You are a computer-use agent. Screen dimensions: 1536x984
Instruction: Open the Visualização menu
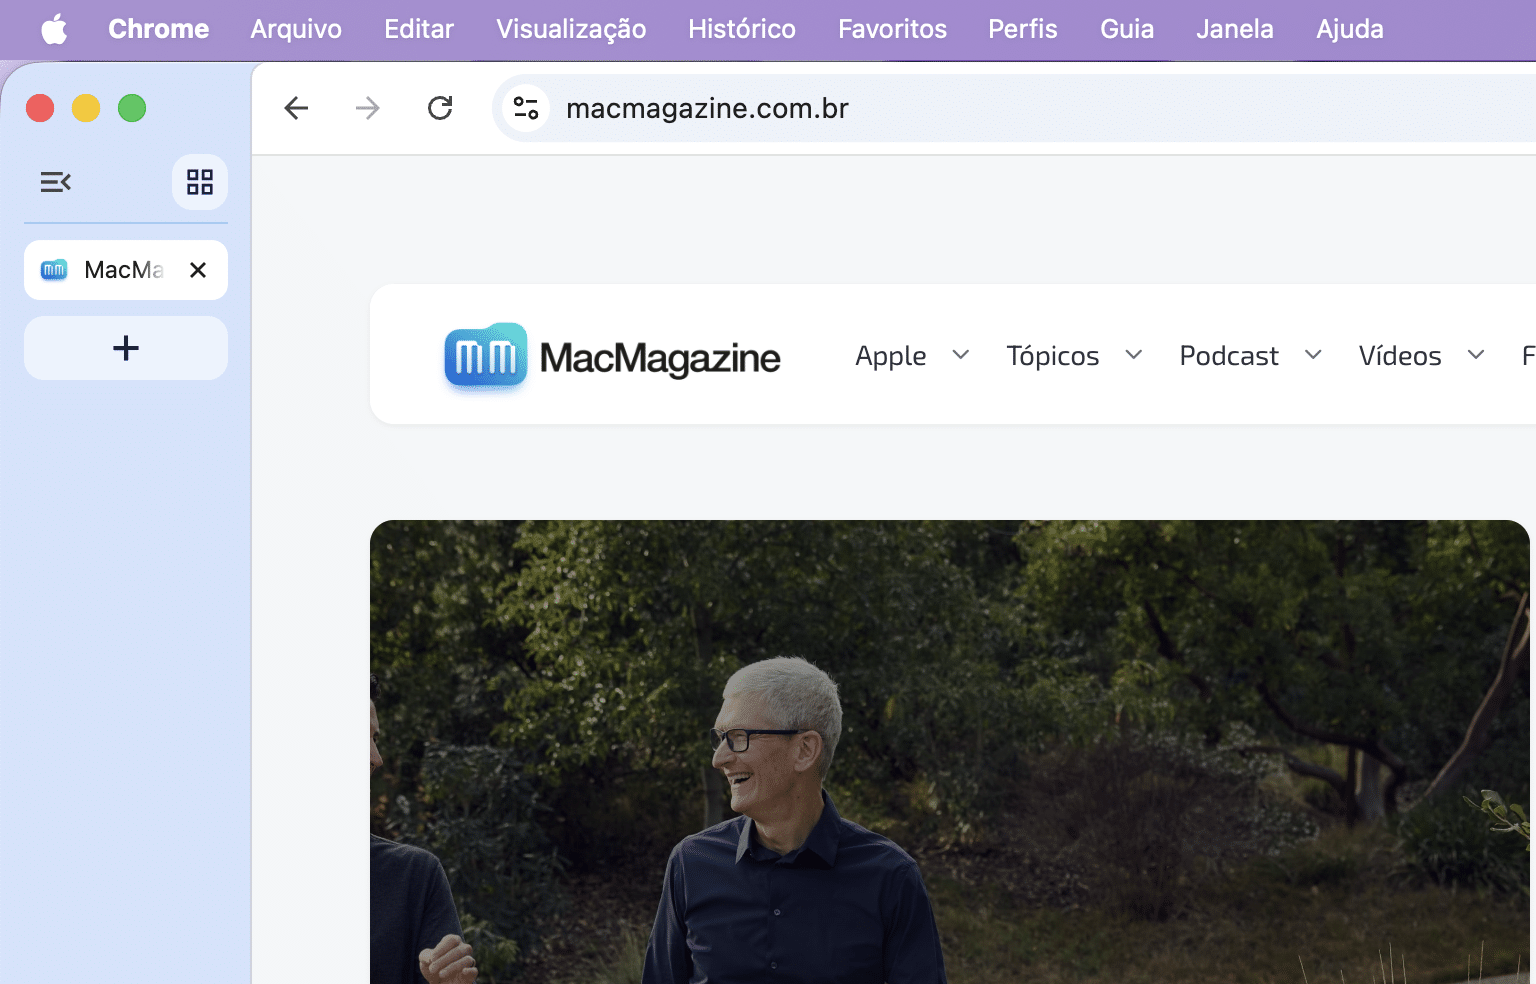coord(571,29)
